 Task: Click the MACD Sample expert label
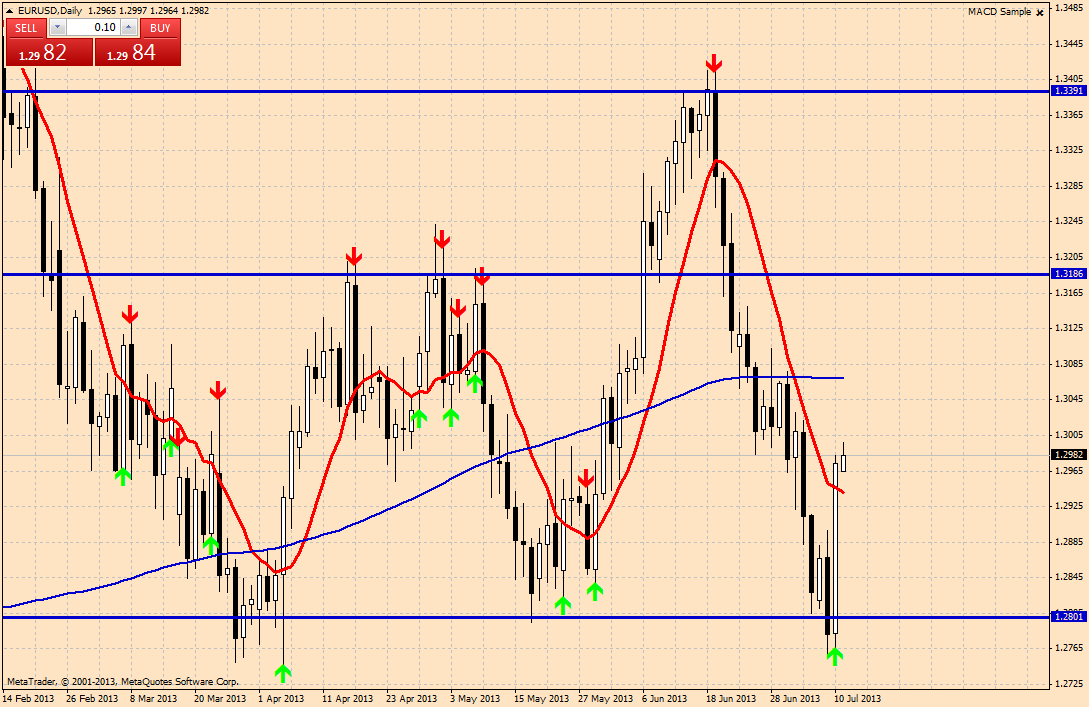(999, 12)
